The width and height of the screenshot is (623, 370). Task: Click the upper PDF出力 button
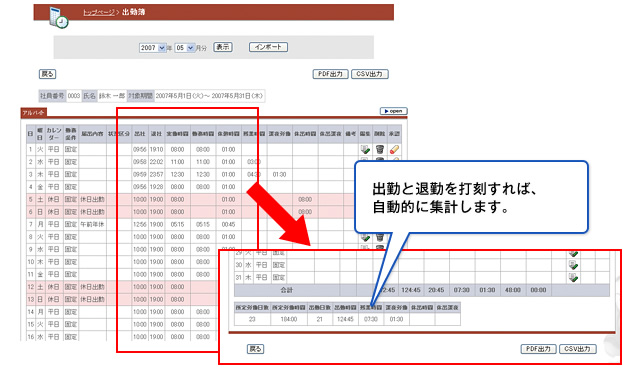pos(331,74)
